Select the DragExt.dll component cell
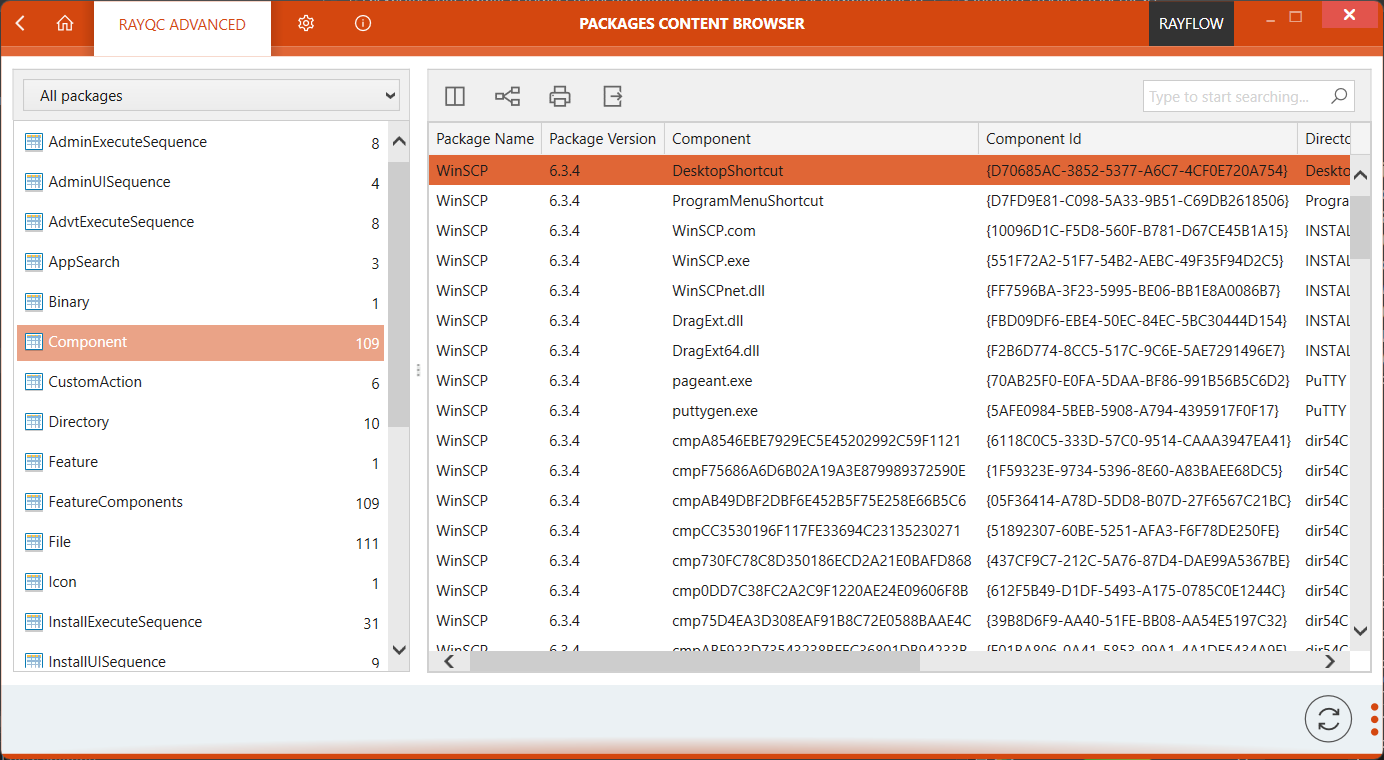Viewport: 1384px width, 760px height. tap(821, 321)
